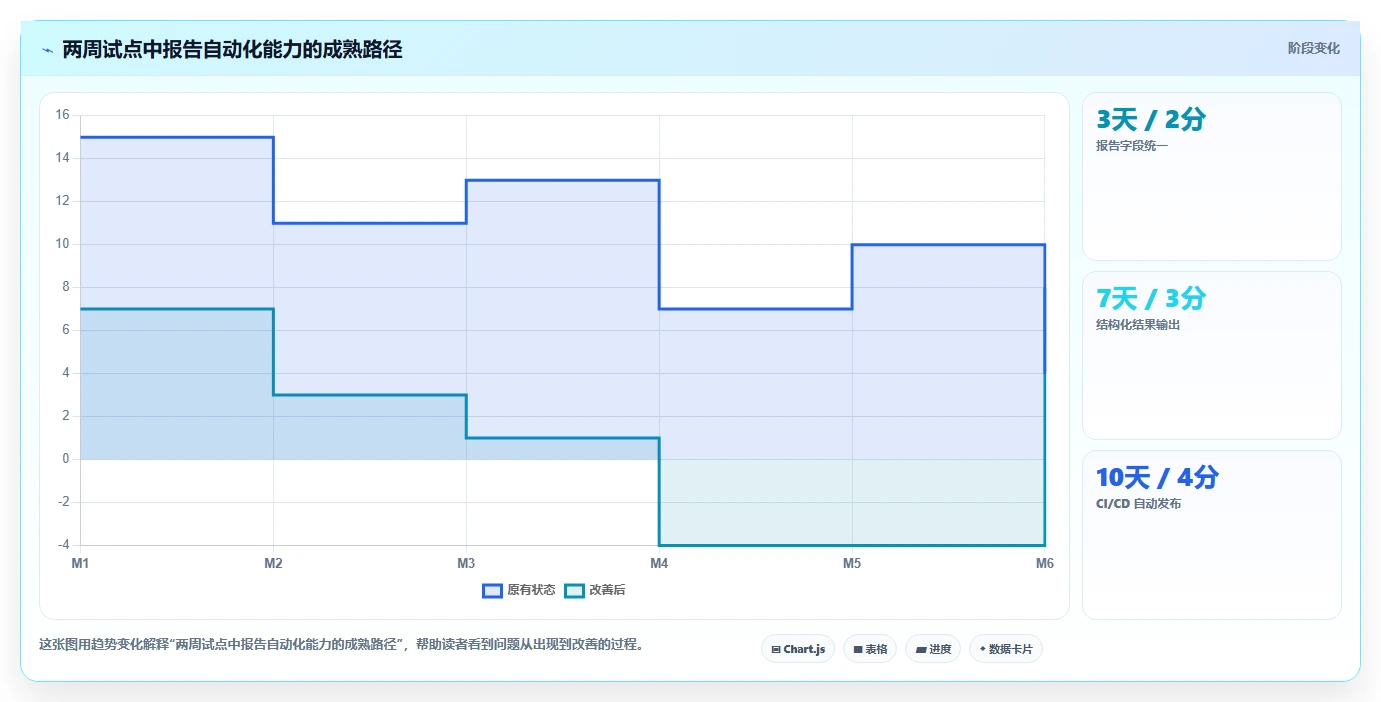The height and width of the screenshot is (702, 1381).
Task: Click the 结构化结果输出 card label
Action: pyautogui.click(x=1138, y=325)
